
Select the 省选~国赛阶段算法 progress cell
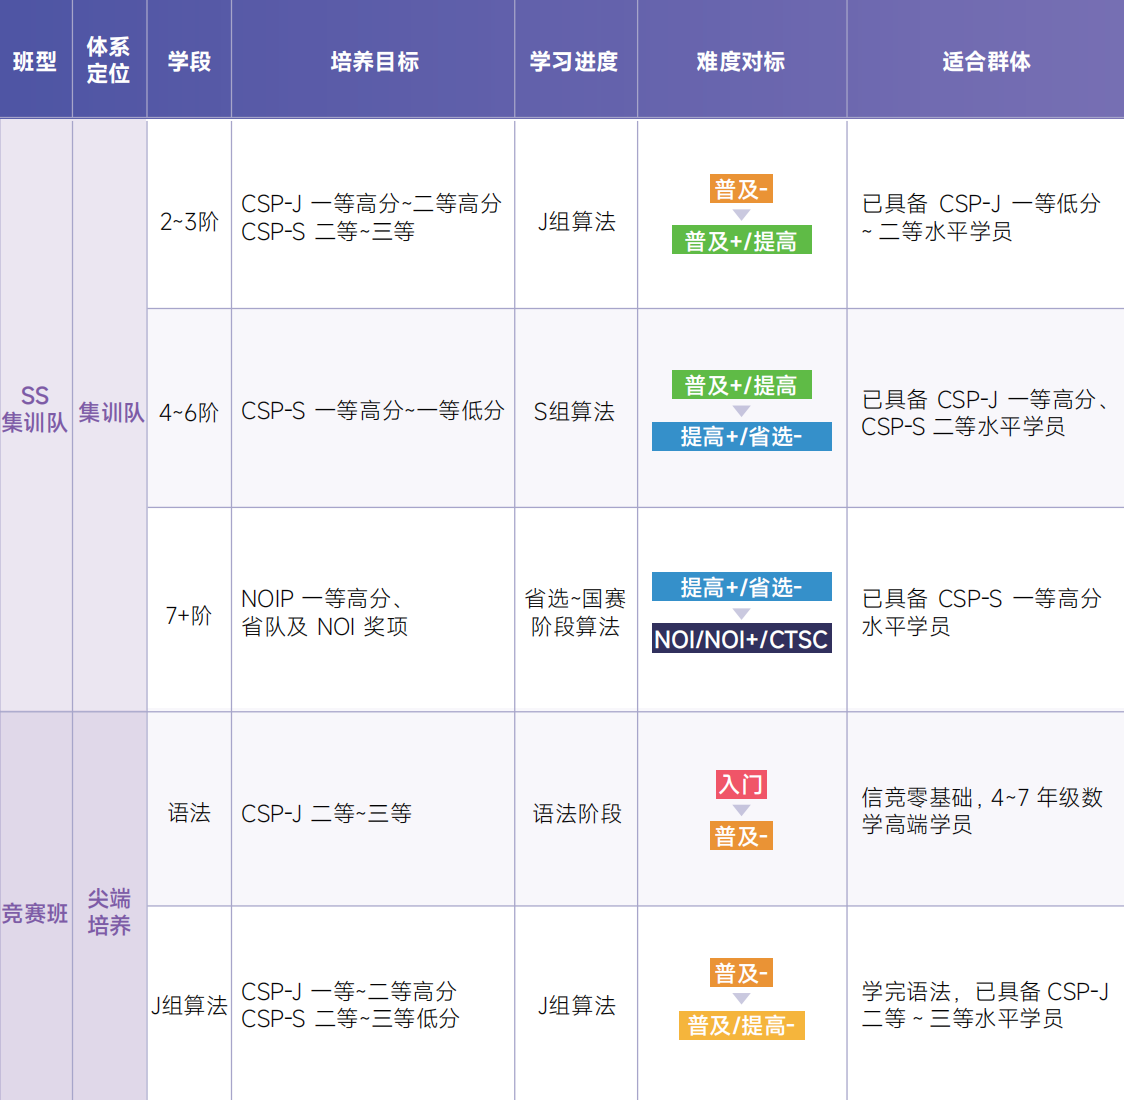tap(575, 612)
